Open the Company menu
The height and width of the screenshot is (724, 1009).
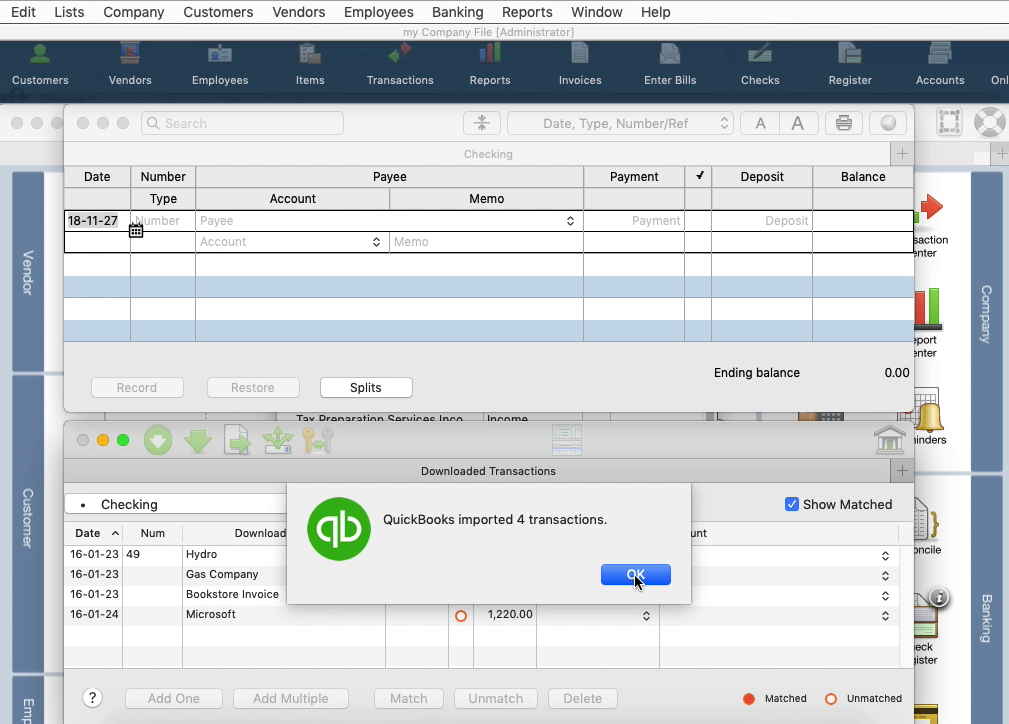coord(134,12)
